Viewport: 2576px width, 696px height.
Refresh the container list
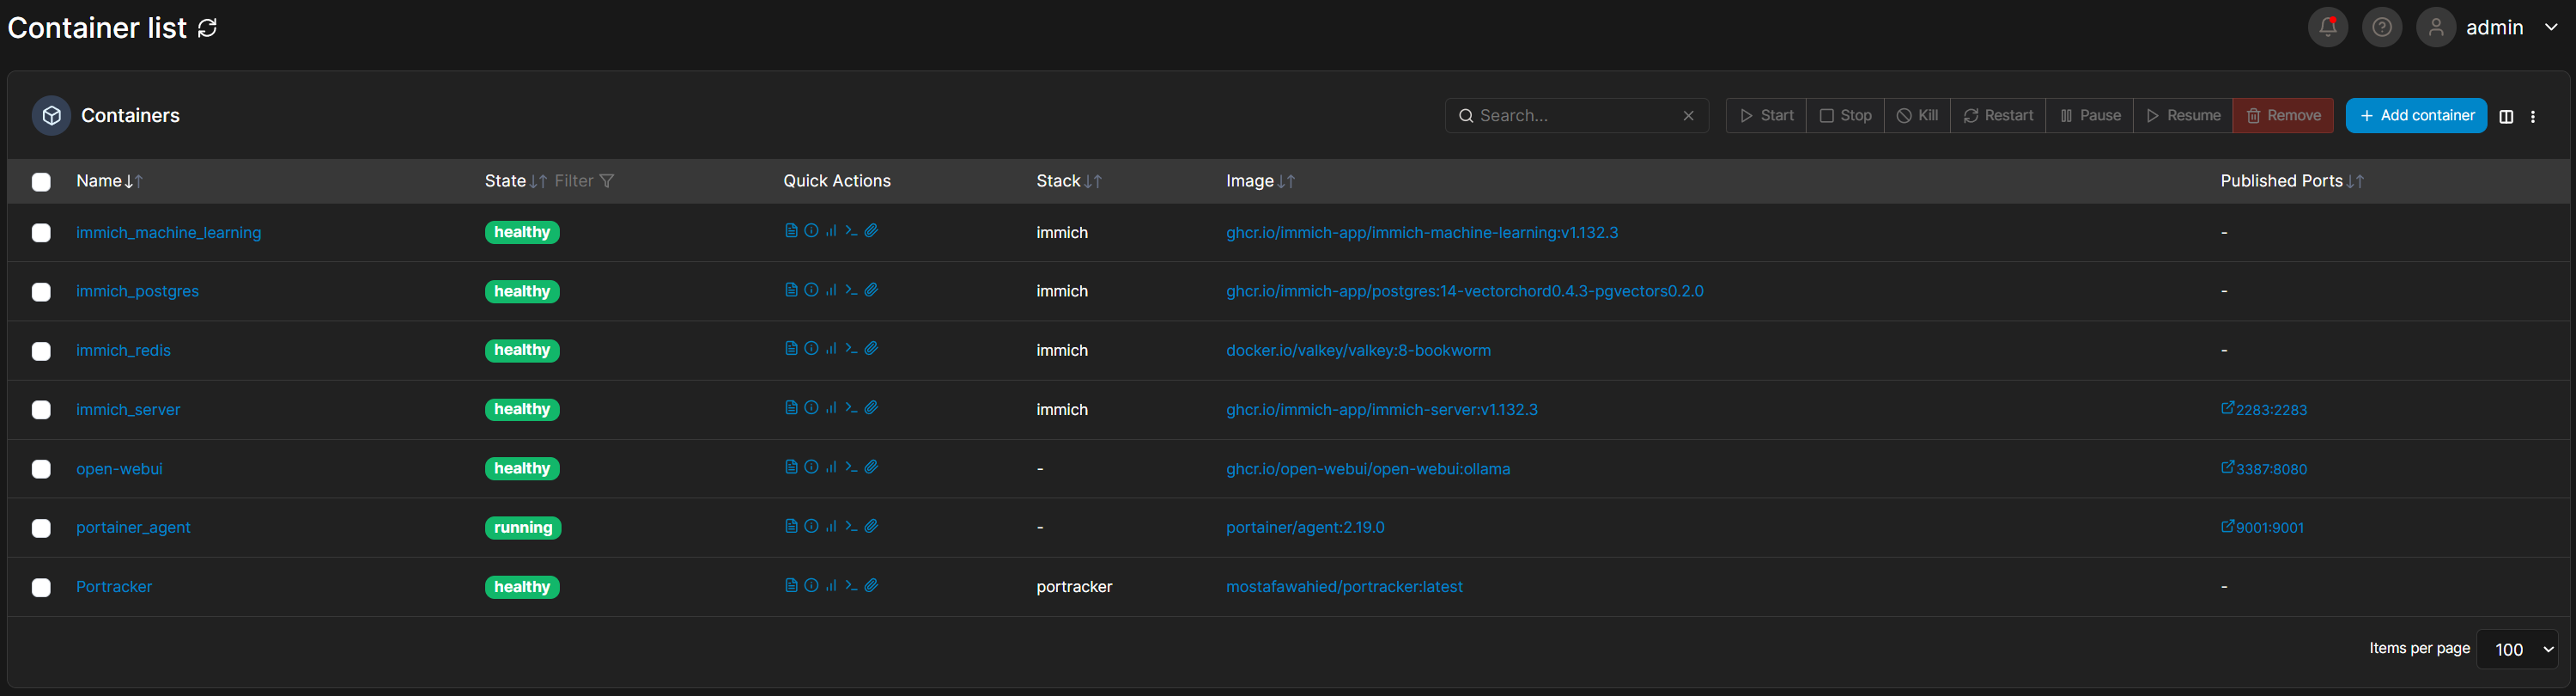point(208,28)
